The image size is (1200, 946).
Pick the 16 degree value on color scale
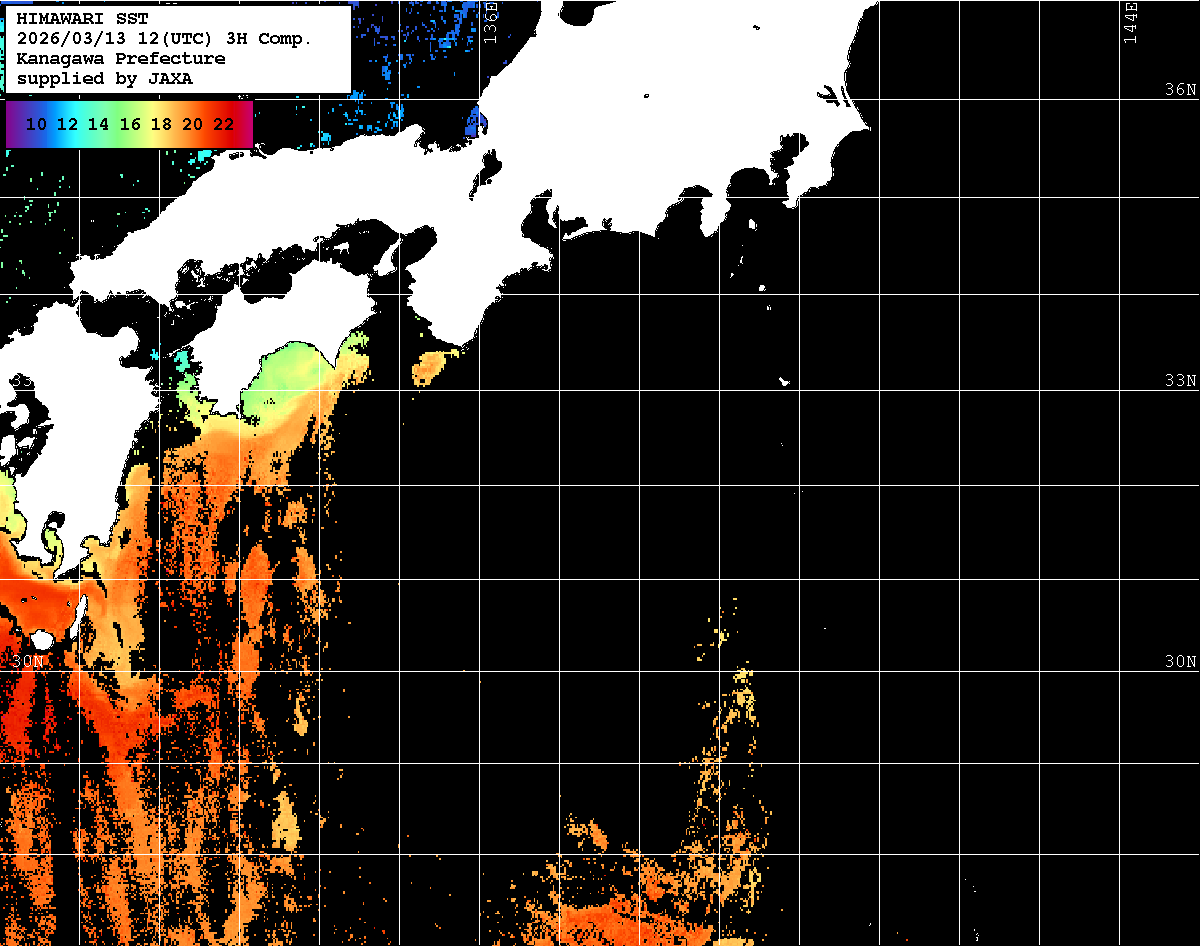coord(129,125)
